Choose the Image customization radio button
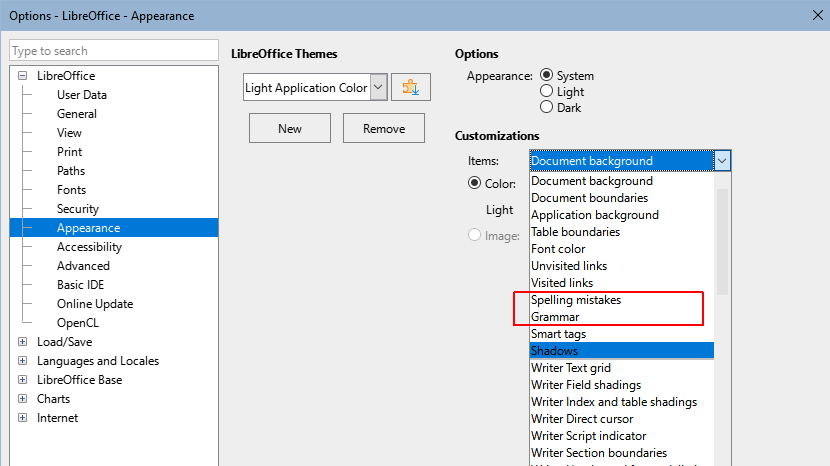Screen dimensions: 830x466 (x=474, y=235)
